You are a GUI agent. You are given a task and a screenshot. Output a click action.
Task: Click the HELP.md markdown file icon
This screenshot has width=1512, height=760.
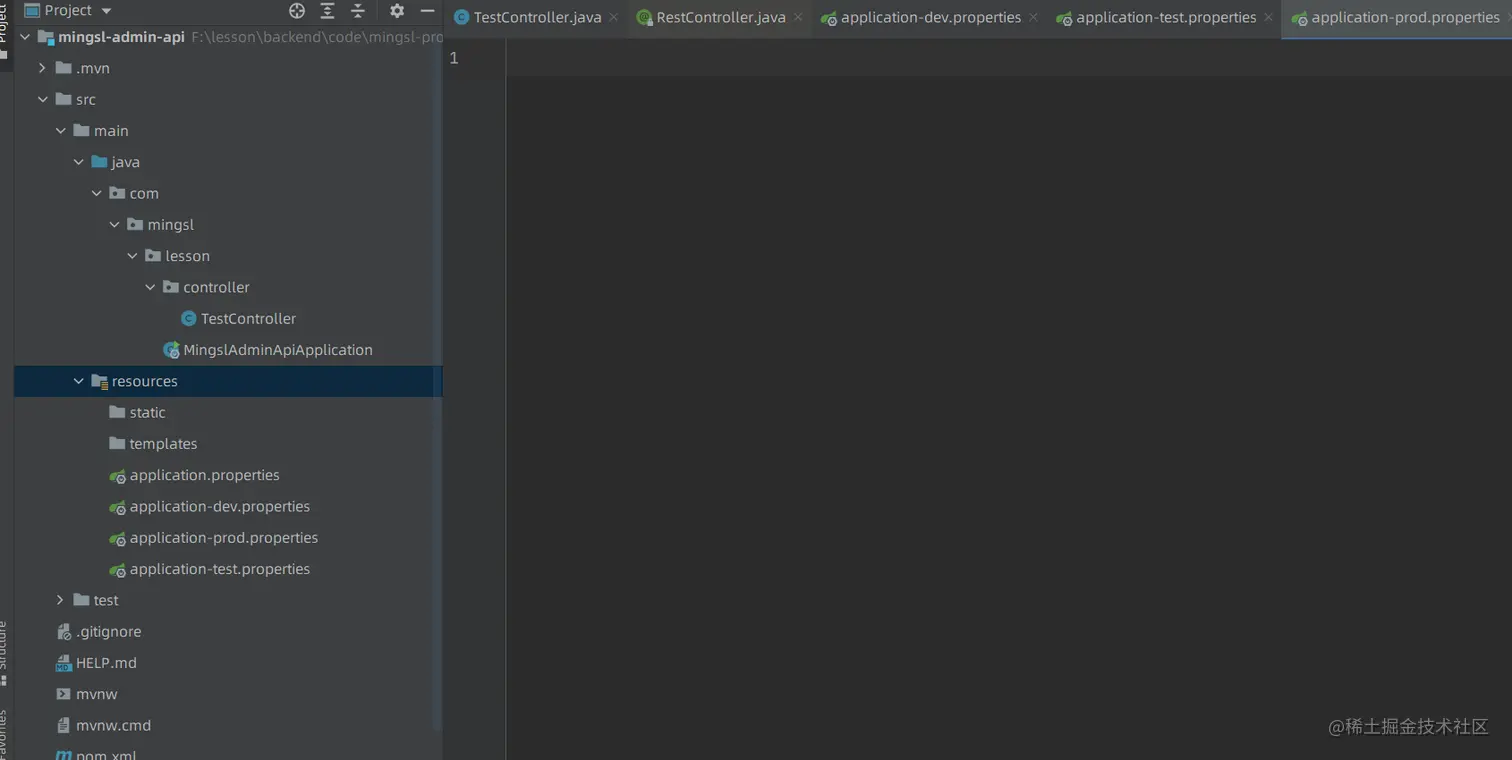point(64,663)
